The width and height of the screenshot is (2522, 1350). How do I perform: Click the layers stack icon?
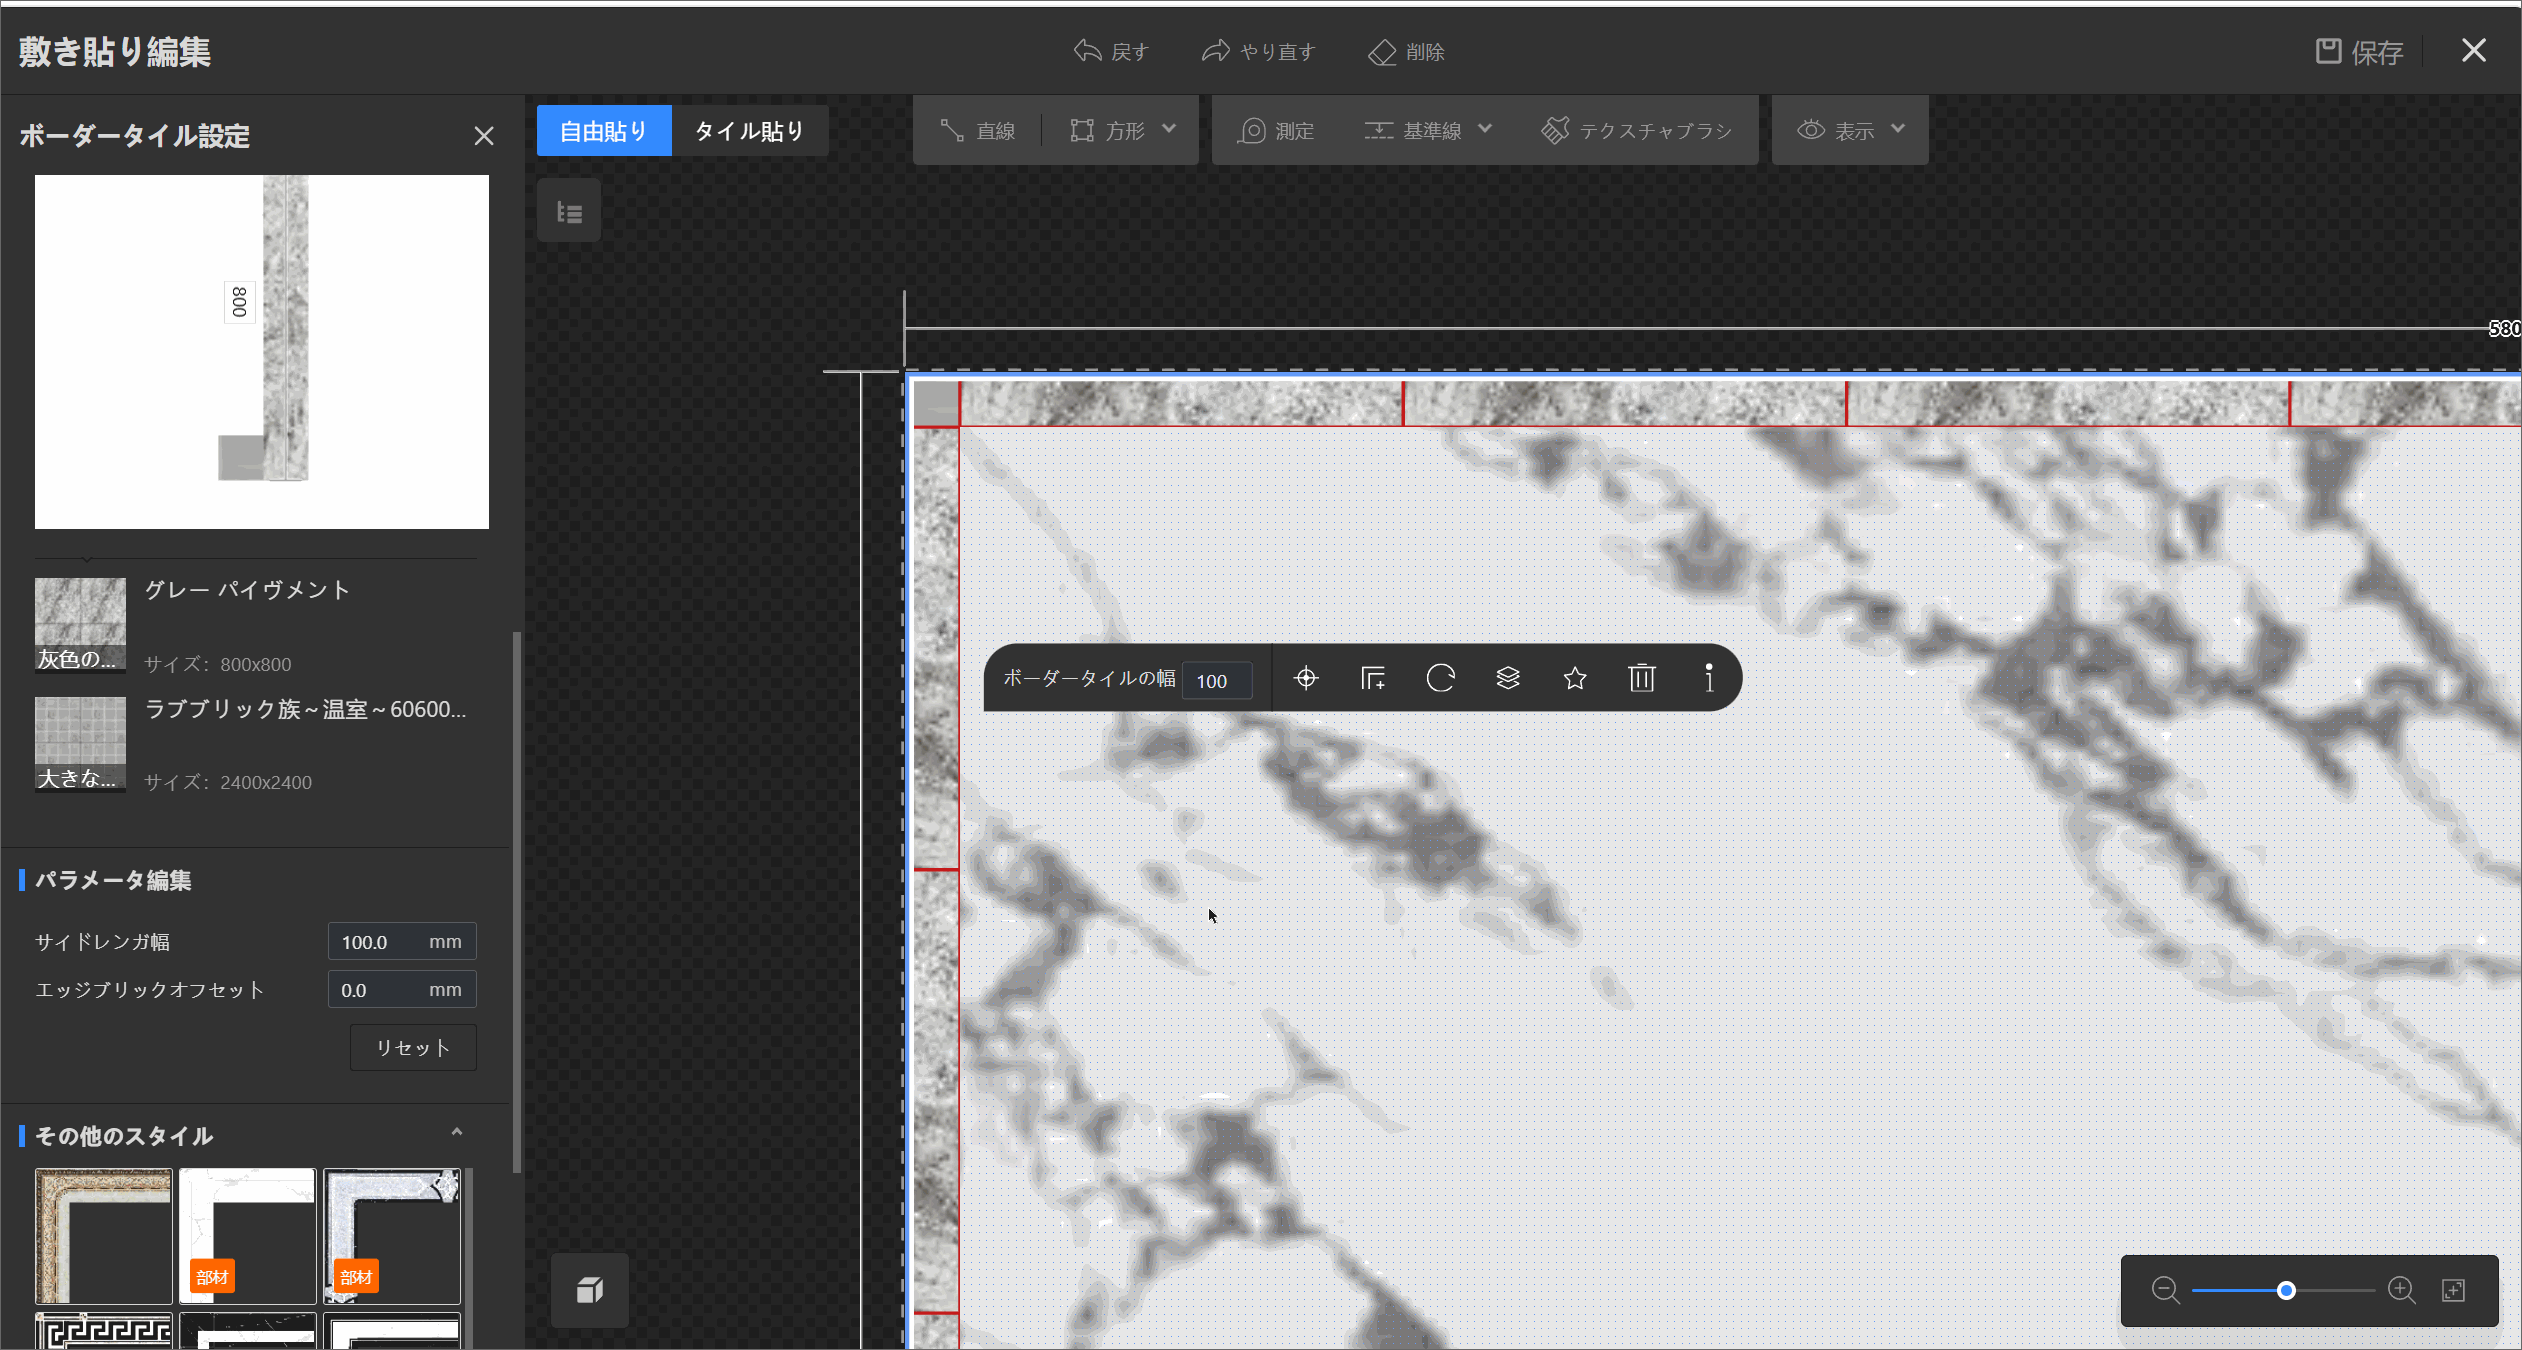(1508, 679)
